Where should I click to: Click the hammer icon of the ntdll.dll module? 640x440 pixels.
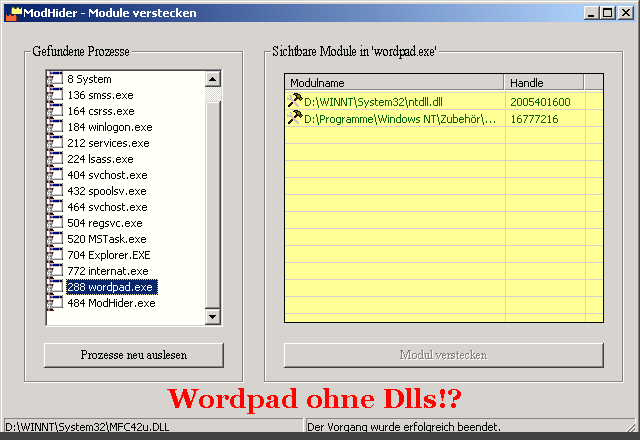click(295, 100)
